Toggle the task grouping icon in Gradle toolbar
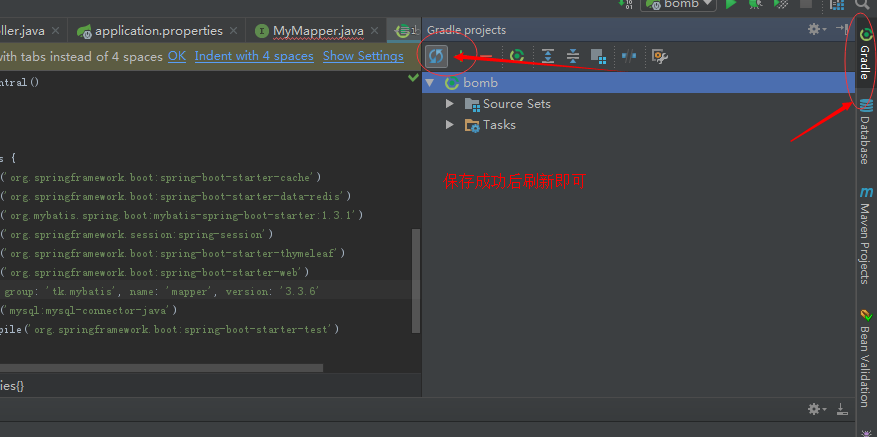 point(598,56)
